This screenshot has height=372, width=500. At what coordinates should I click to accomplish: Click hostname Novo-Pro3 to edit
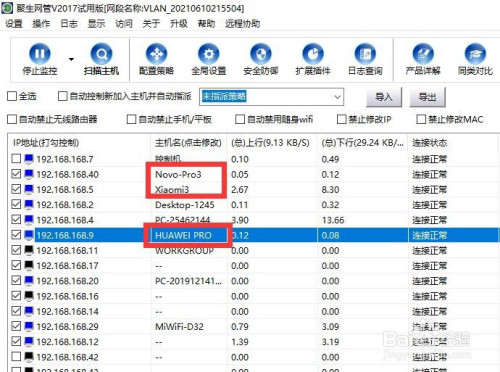(178, 174)
